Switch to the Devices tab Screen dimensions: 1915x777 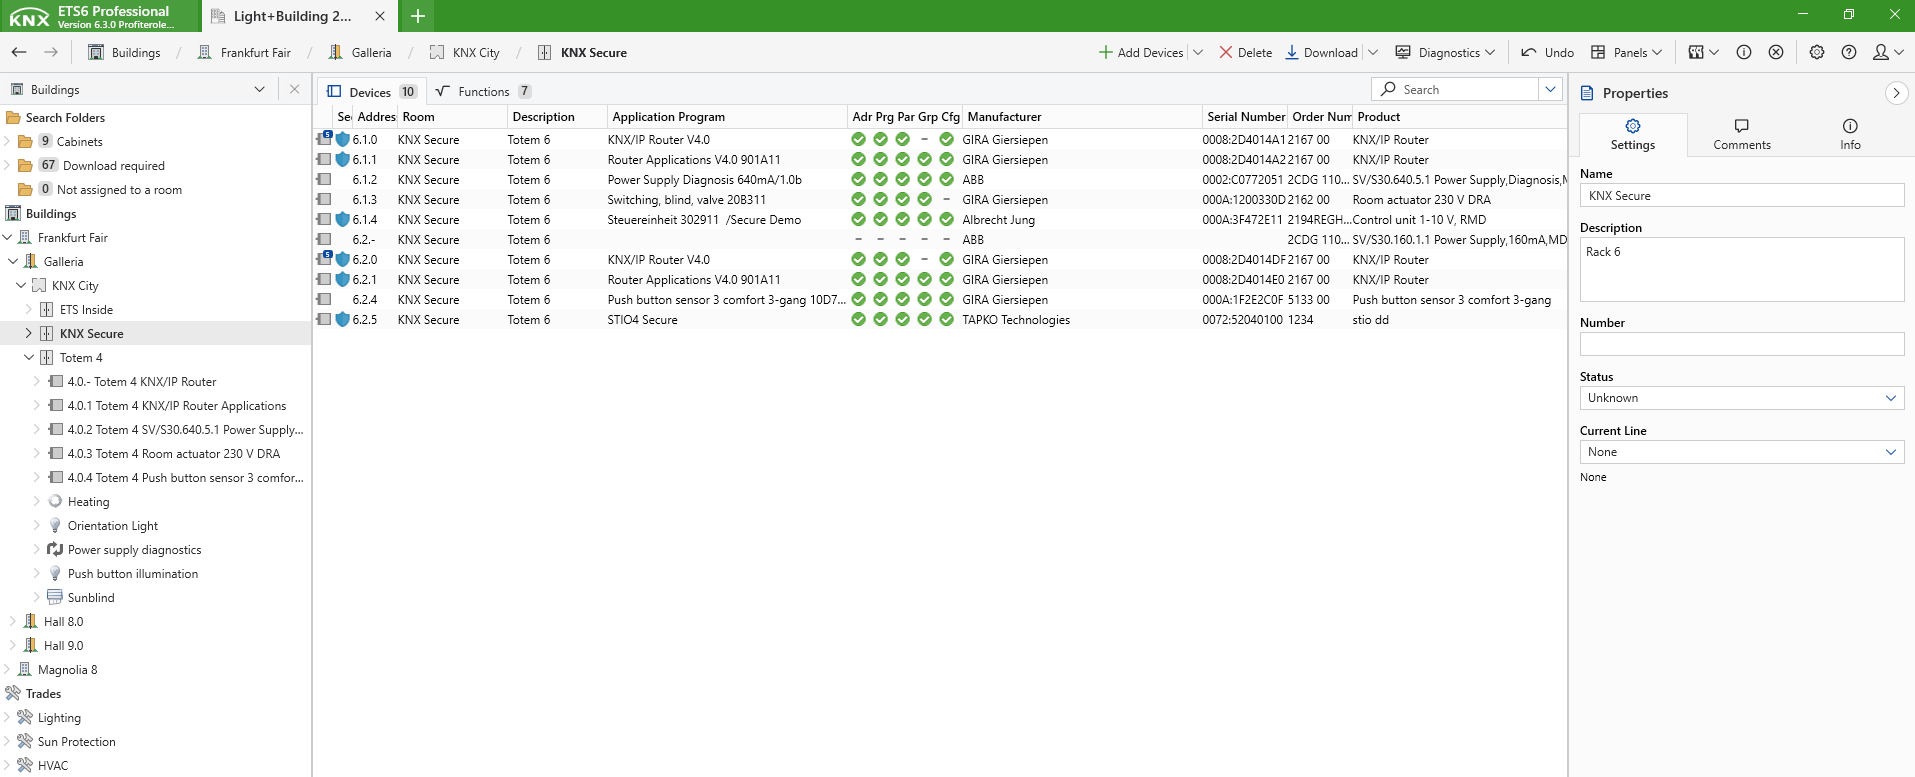[371, 91]
